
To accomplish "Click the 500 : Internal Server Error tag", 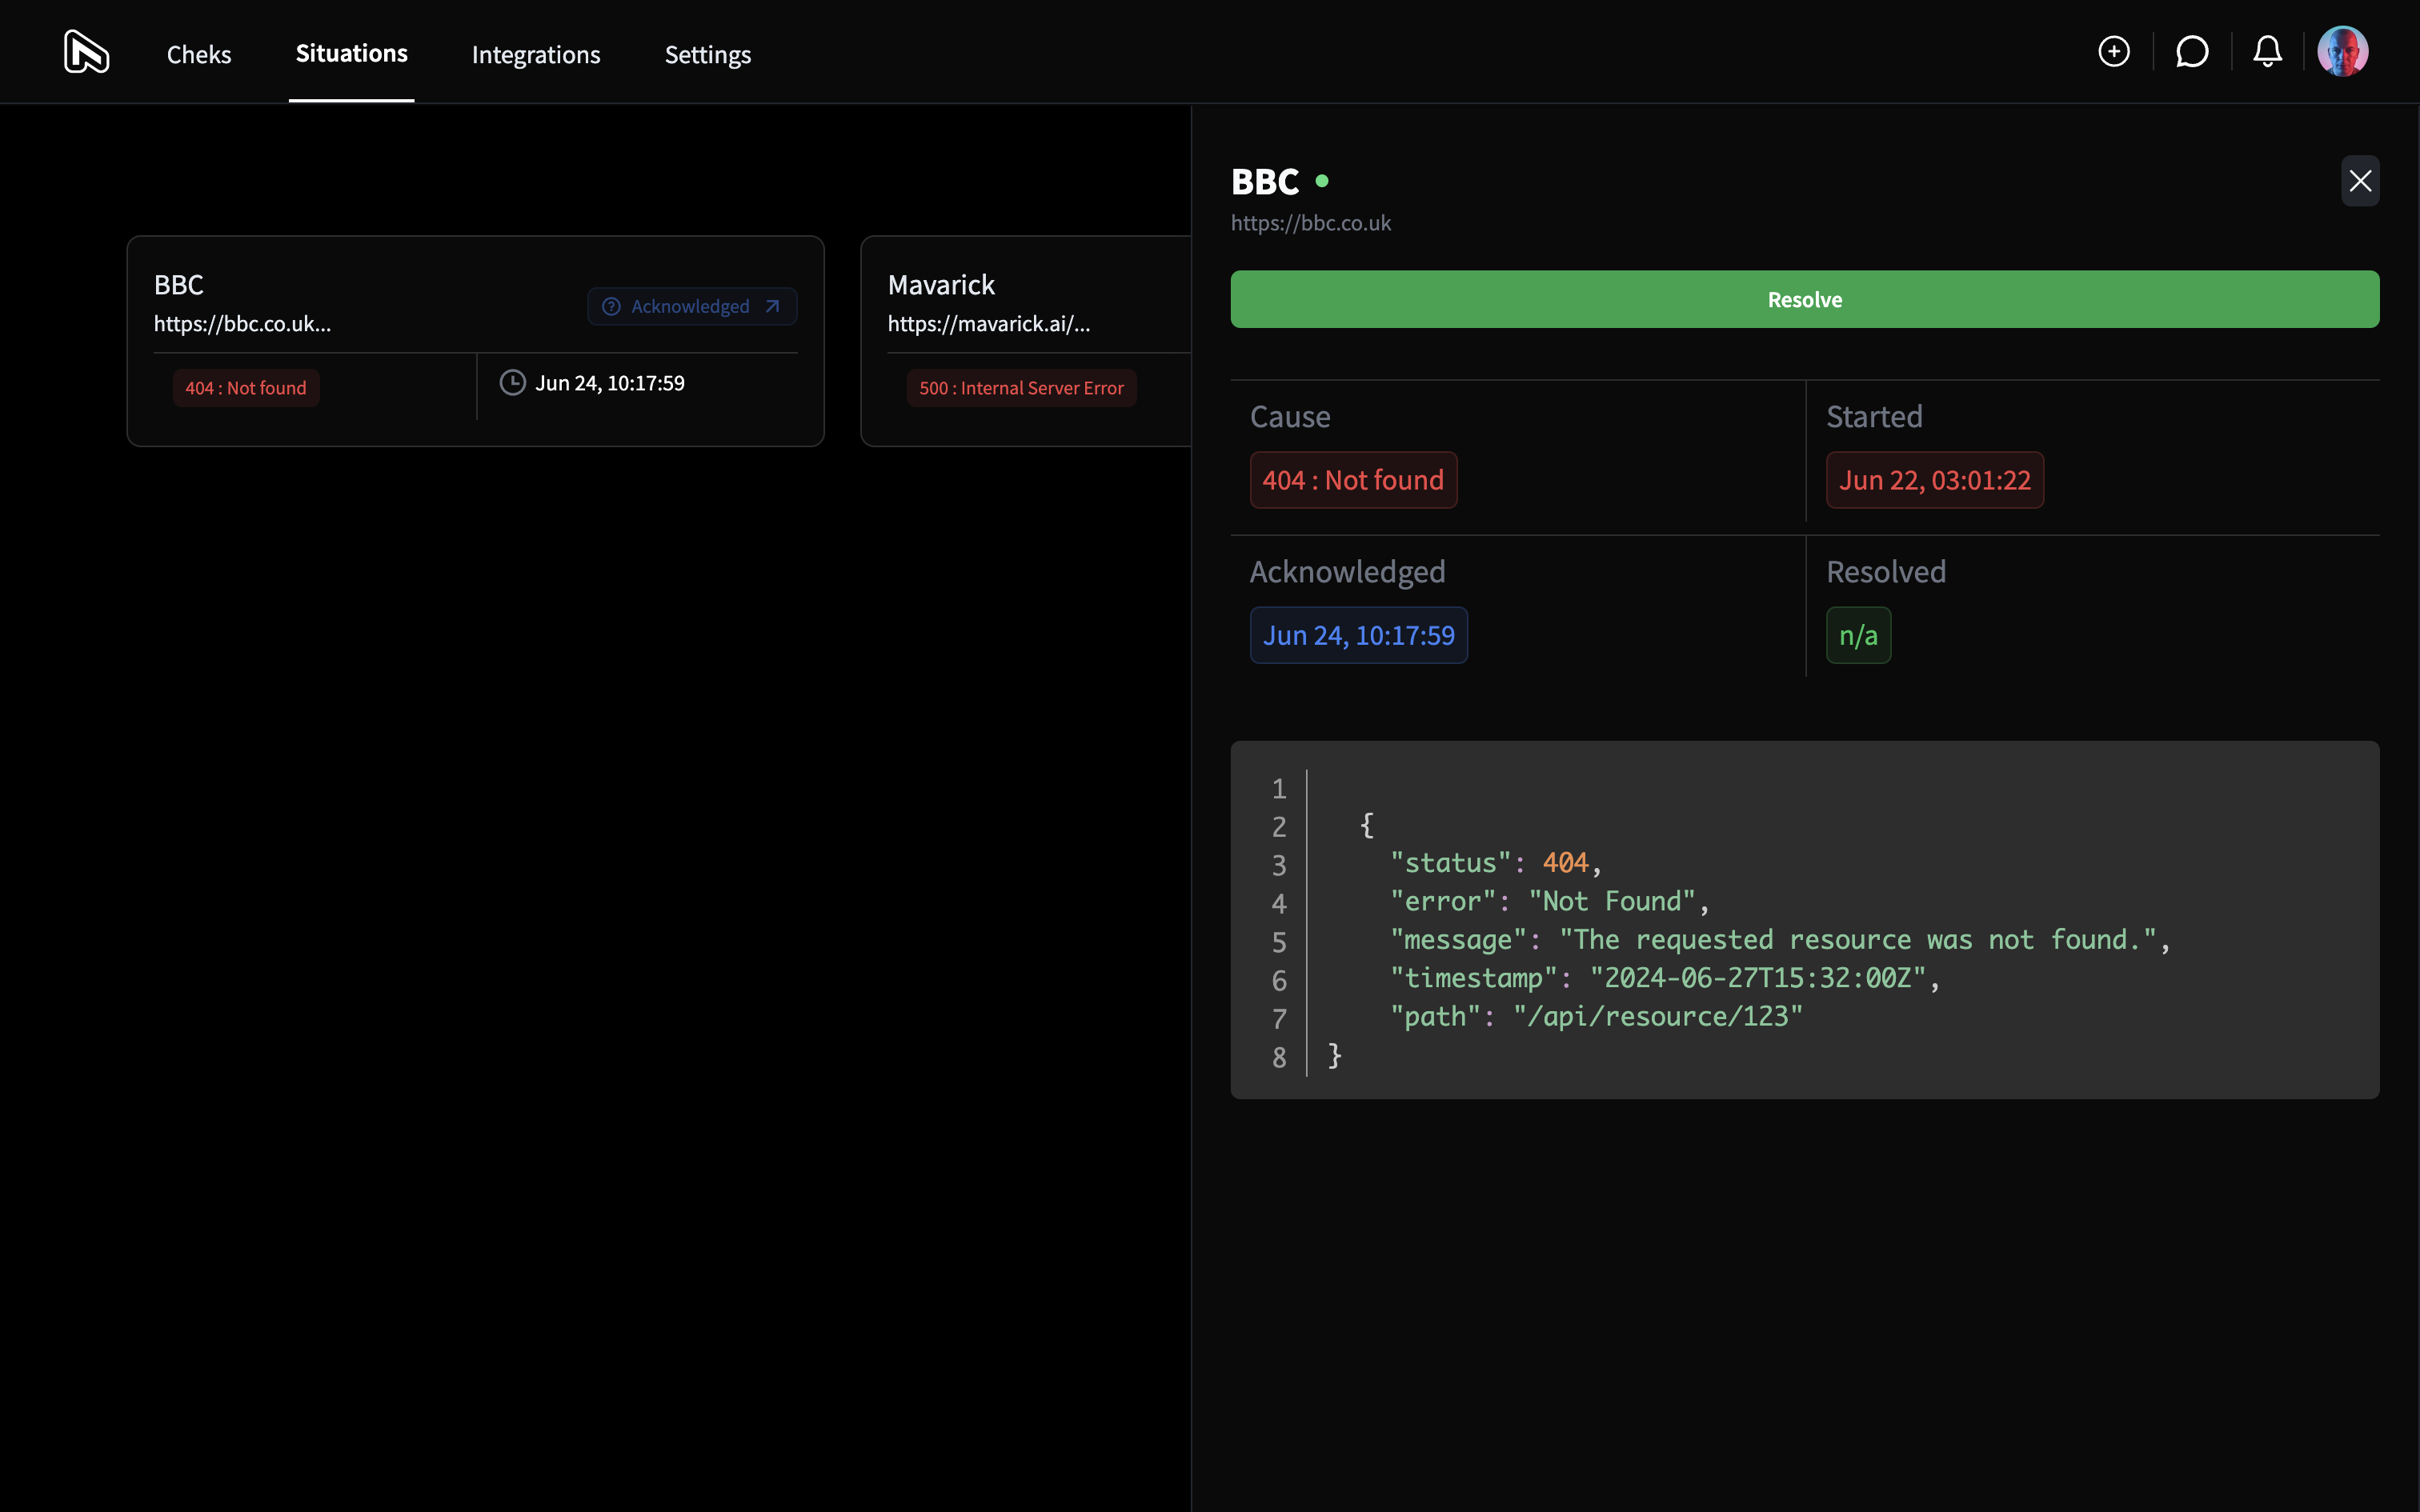I will (1021, 388).
